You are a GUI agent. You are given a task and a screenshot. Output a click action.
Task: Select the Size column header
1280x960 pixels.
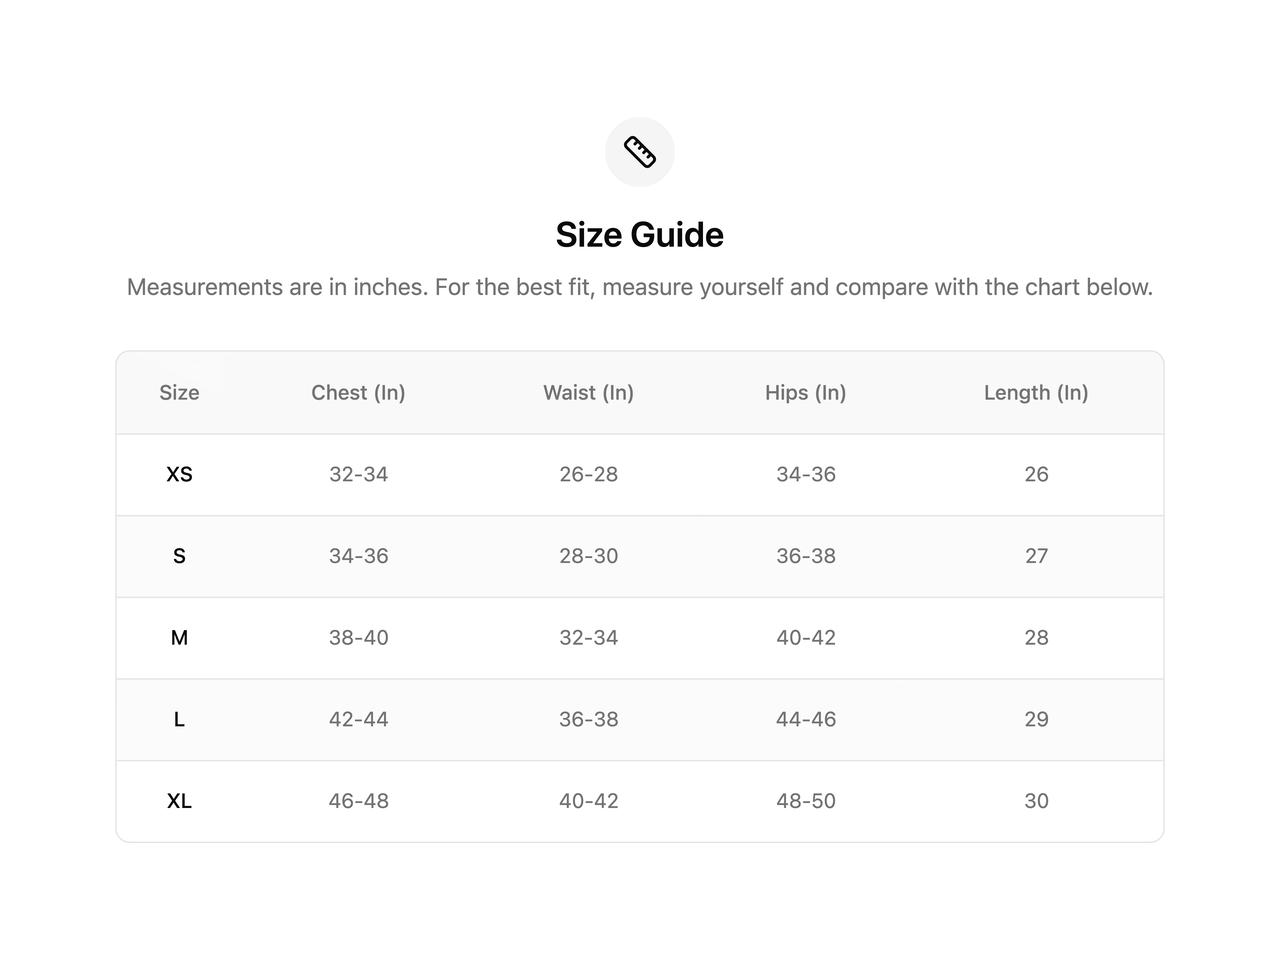click(179, 393)
